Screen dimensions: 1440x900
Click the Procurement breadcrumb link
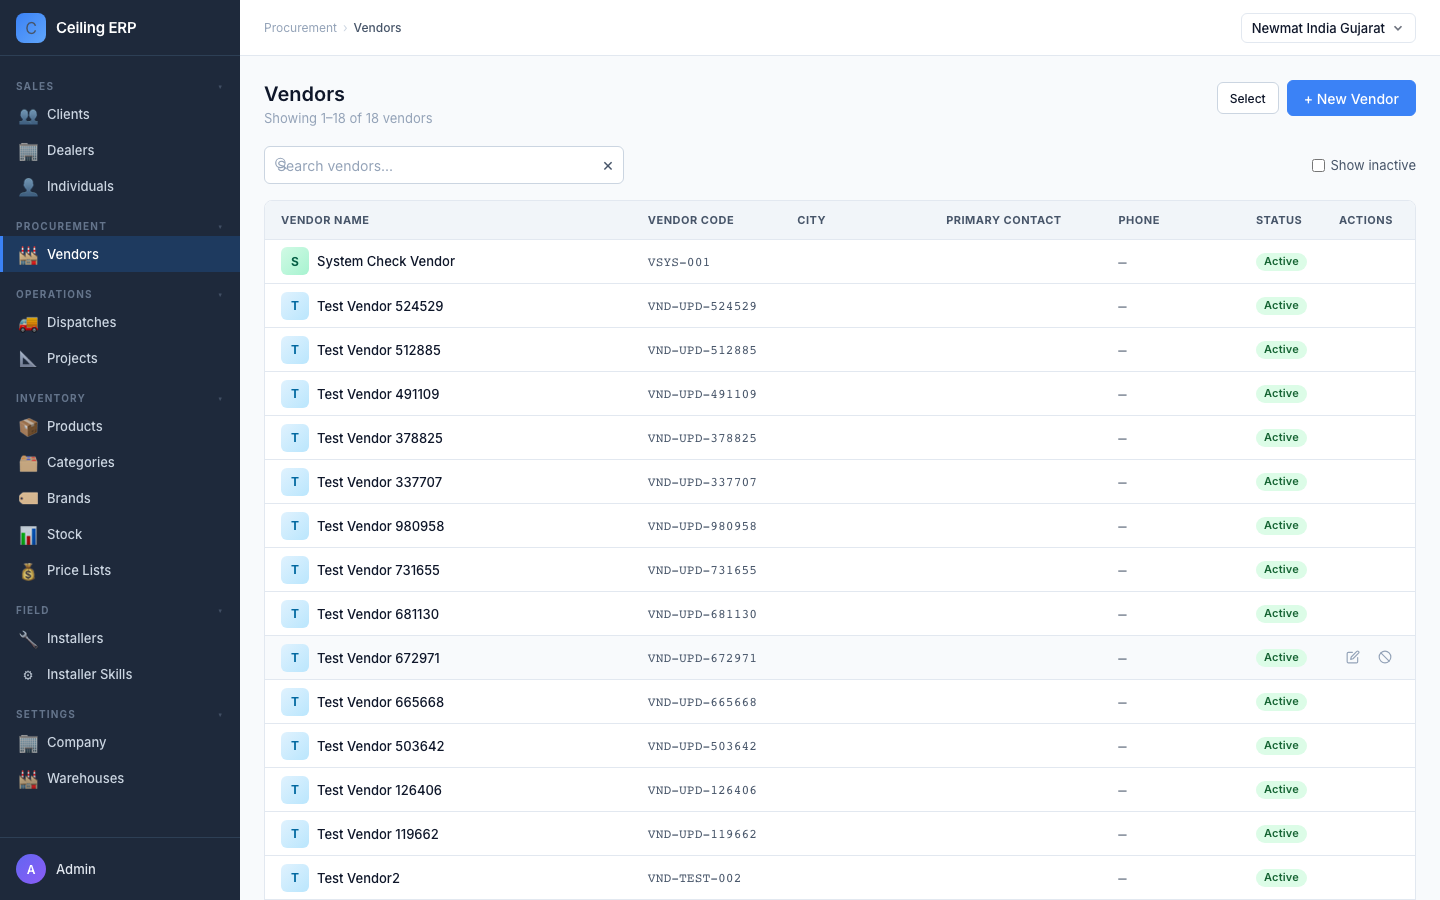pos(300,28)
